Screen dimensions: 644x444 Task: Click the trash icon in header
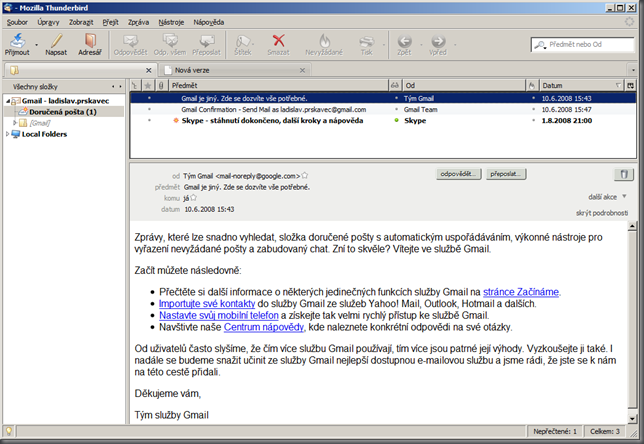(x=624, y=174)
